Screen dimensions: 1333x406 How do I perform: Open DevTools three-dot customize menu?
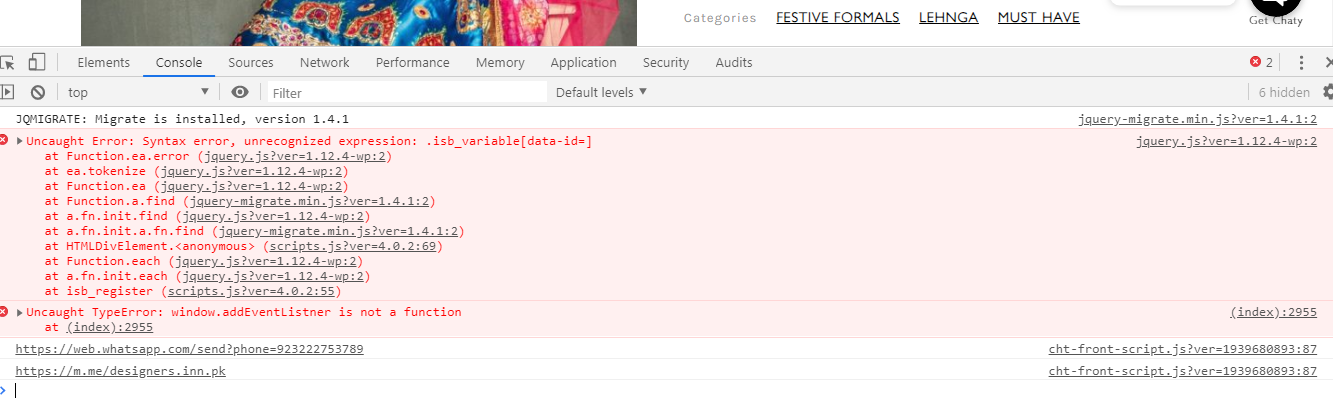(x=1301, y=62)
